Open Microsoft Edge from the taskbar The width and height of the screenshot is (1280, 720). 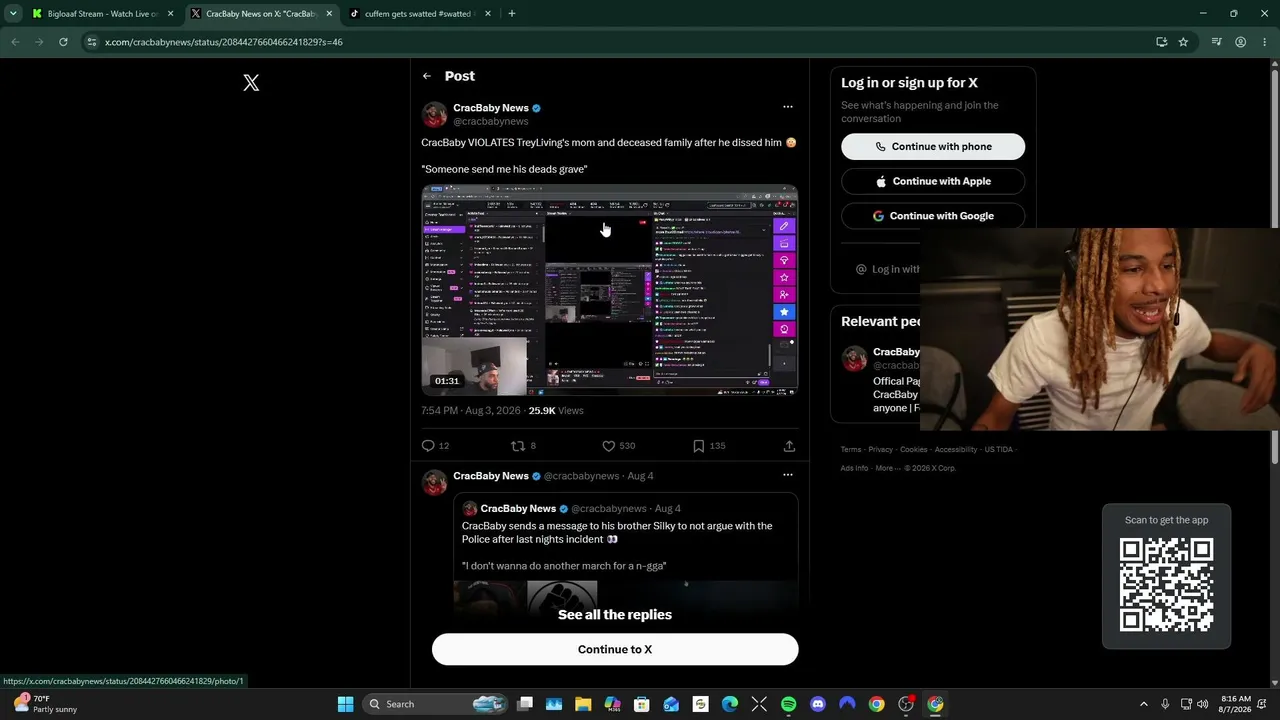click(x=730, y=704)
